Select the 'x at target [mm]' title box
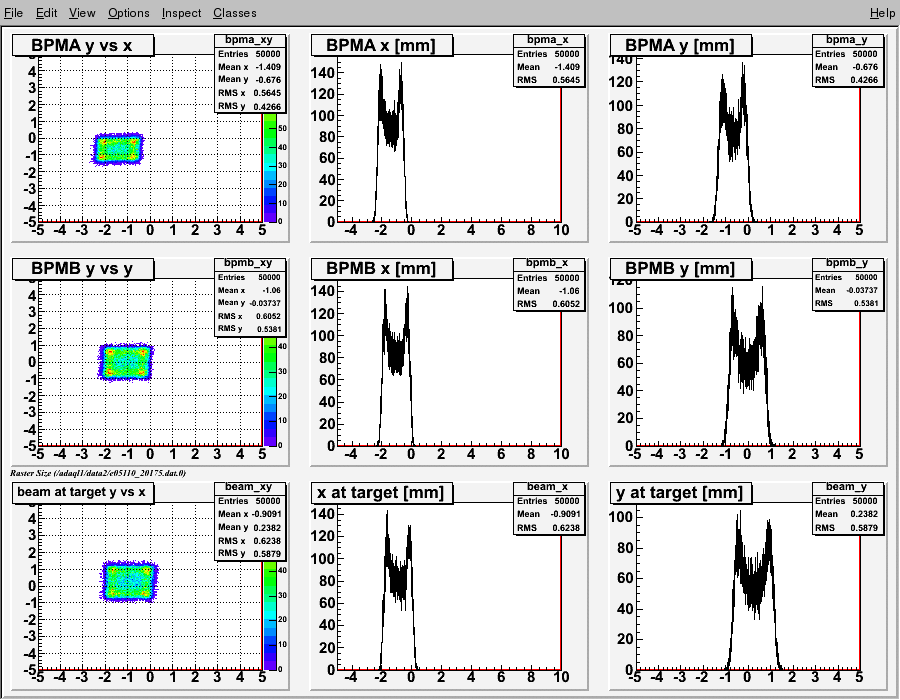 (382, 492)
